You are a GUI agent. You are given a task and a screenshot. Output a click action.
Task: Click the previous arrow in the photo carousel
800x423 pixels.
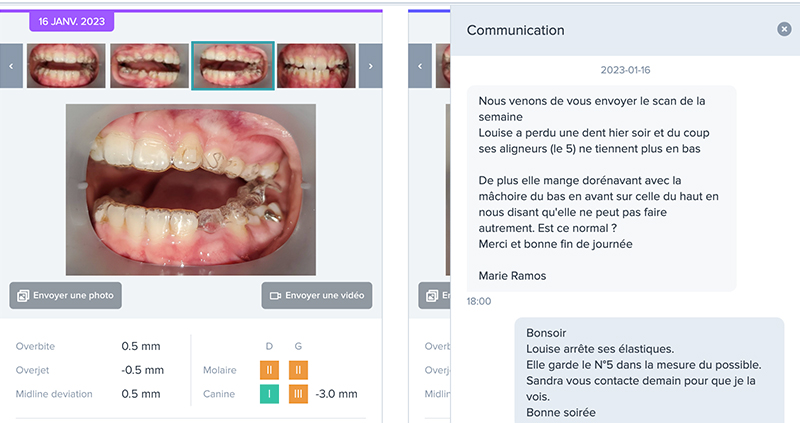11,66
